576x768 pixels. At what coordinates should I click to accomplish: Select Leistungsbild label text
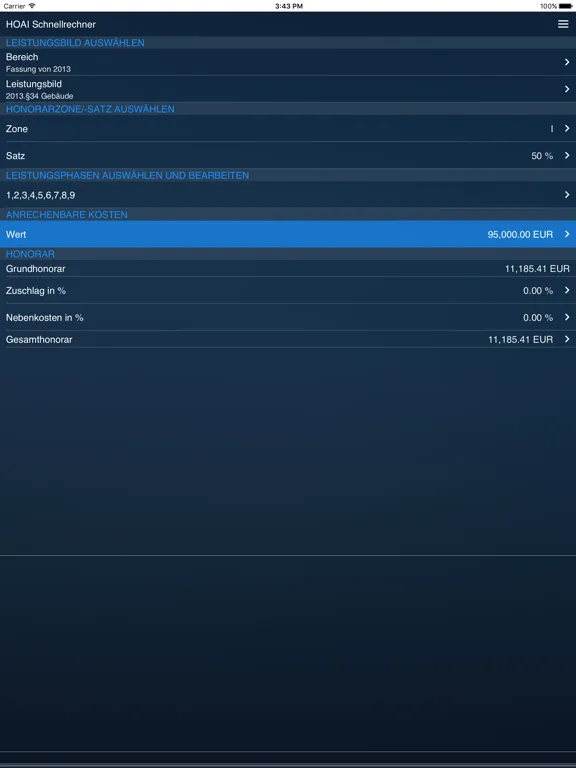coord(34,84)
